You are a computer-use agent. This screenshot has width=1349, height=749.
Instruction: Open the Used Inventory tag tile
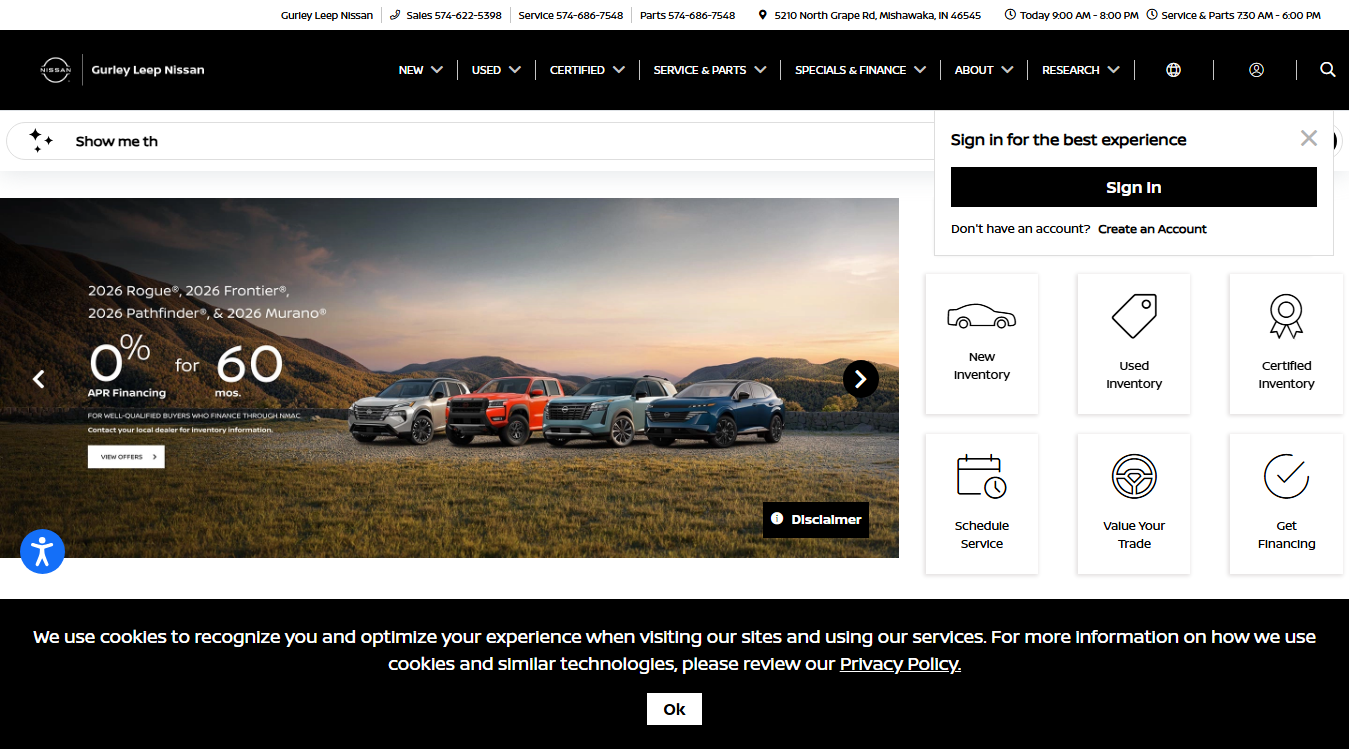coord(1134,344)
